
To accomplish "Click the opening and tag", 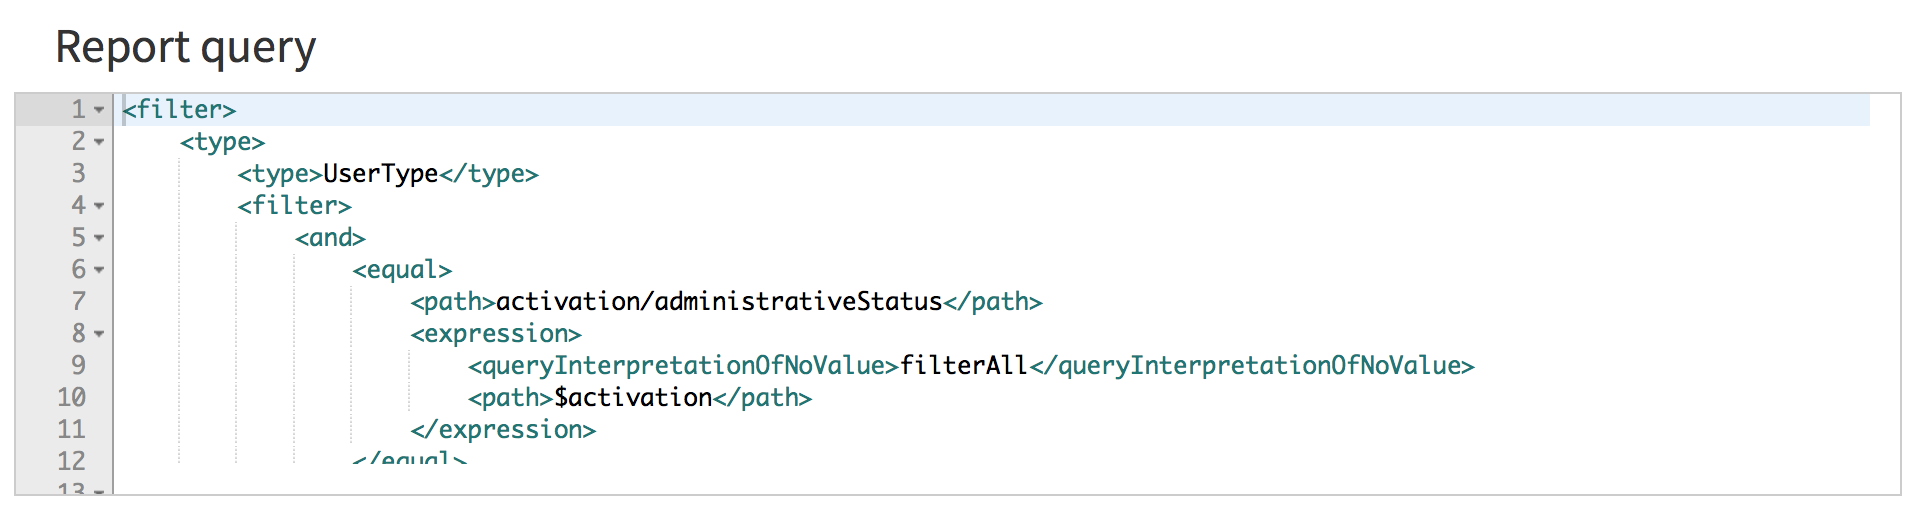I will pyautogui.click(x=330, y=238).
